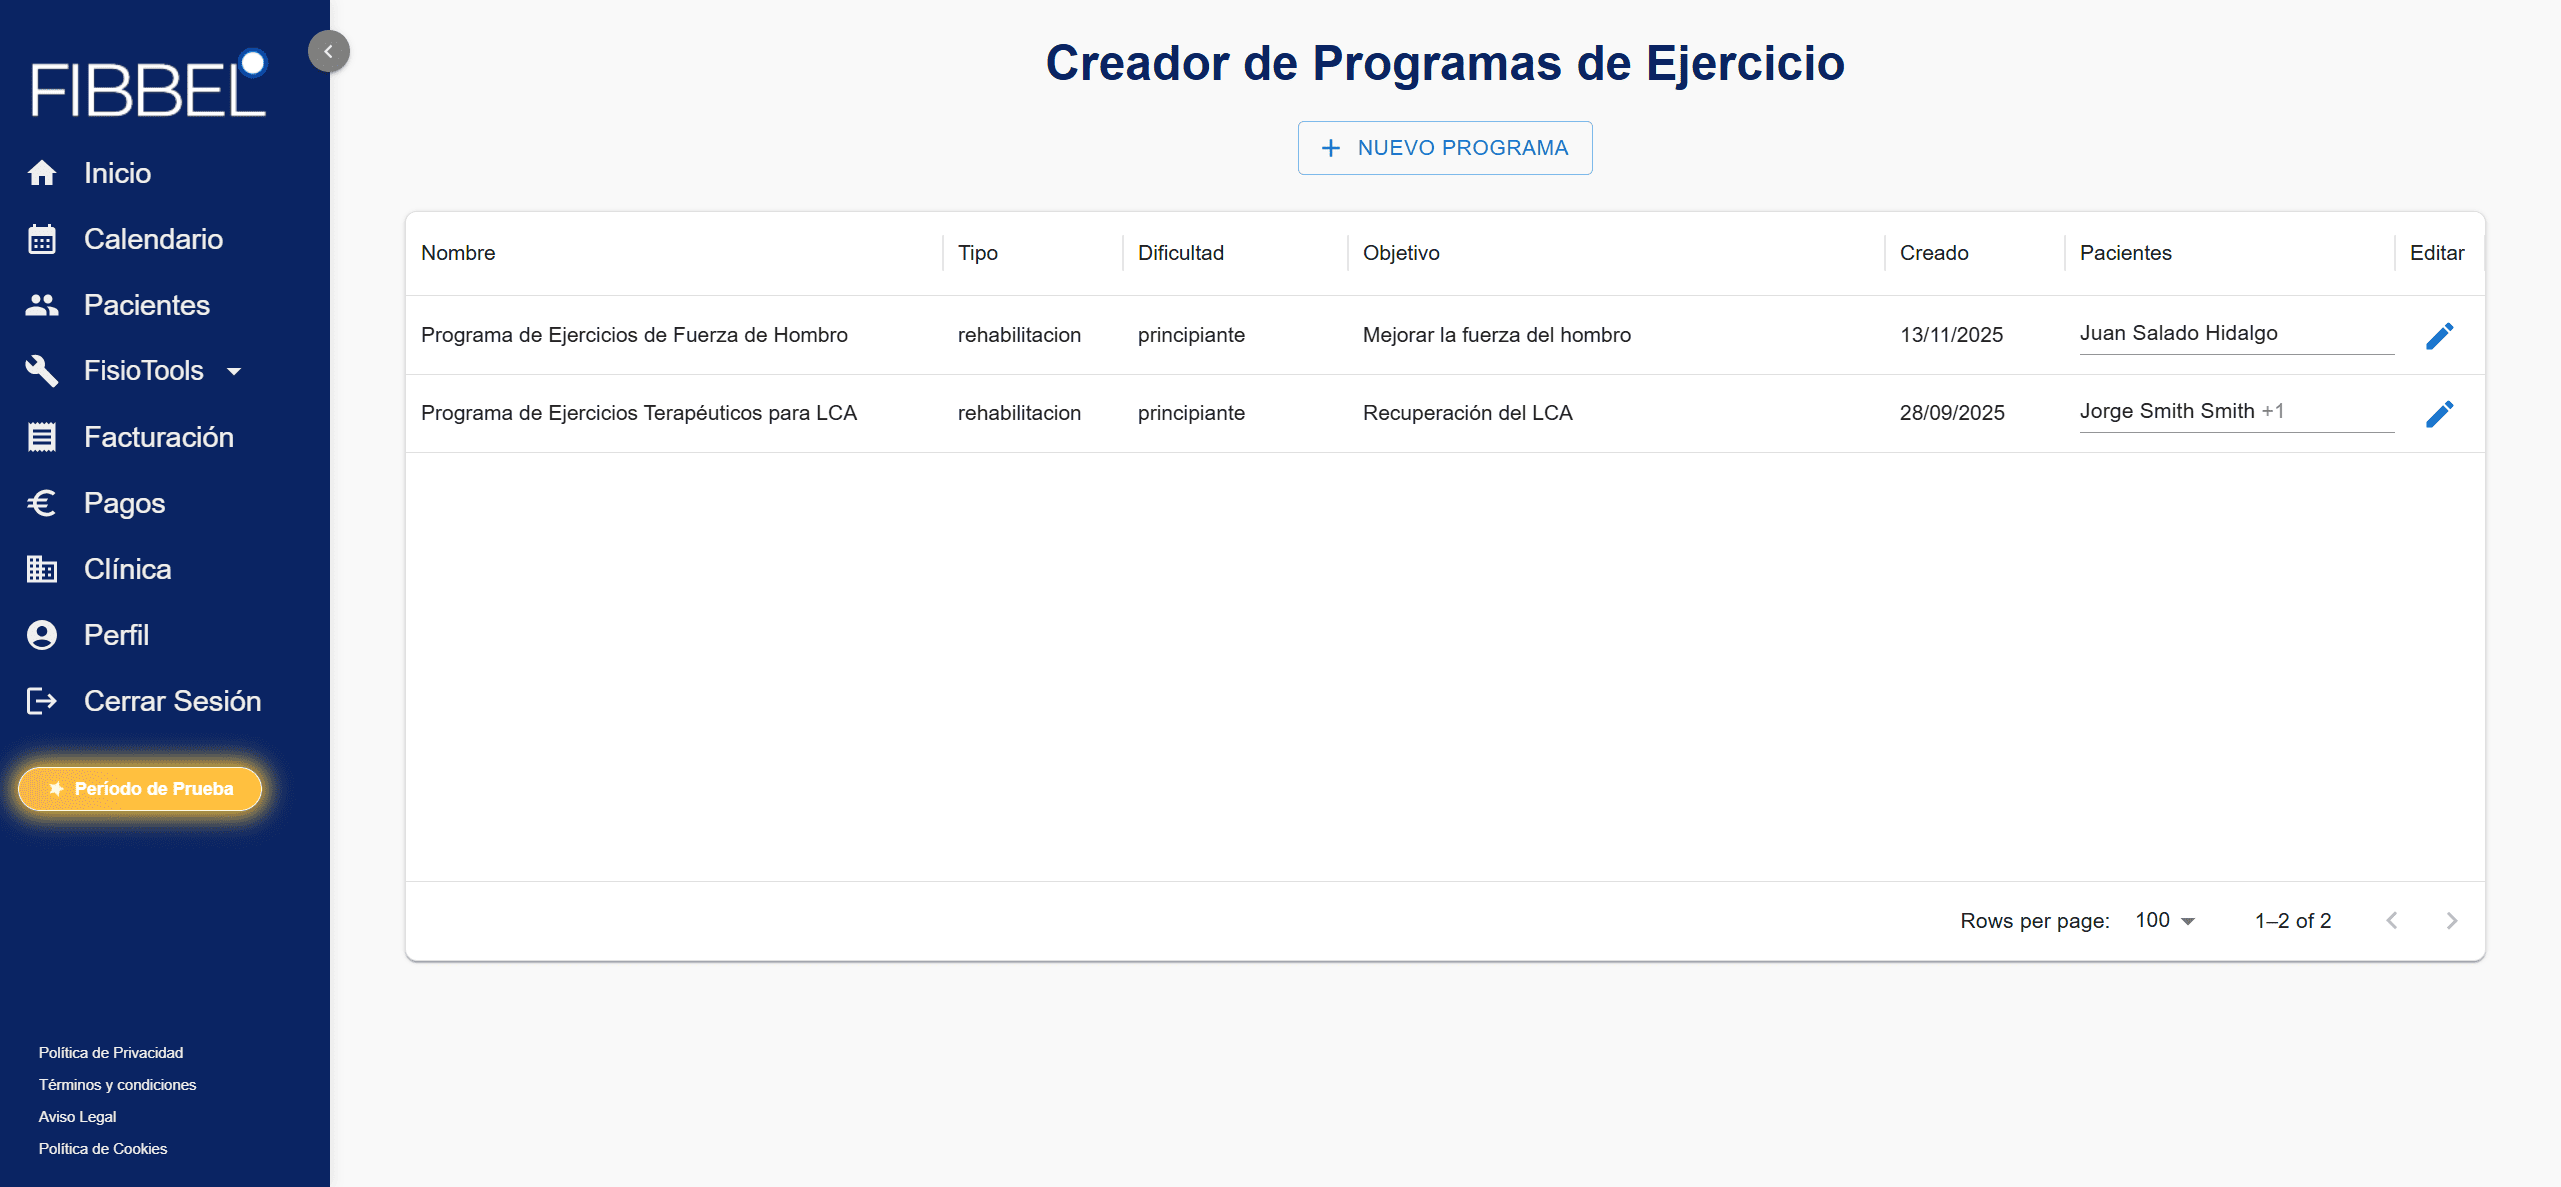Click the Facturación receipt icon
Screen dimensions: 2561x1187
click(x=42, y=437)
